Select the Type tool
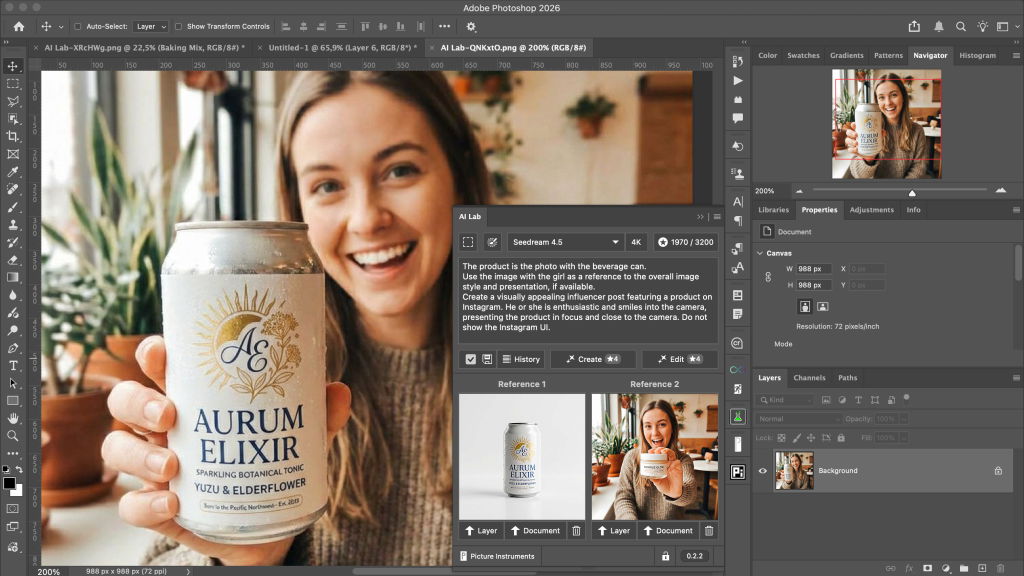The height and width of the screenshot is (576, 1024). [x=13, y=366]
